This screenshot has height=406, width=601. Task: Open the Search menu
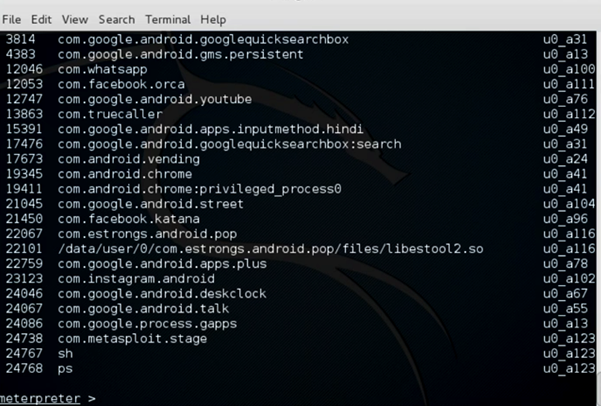(116, 19)
